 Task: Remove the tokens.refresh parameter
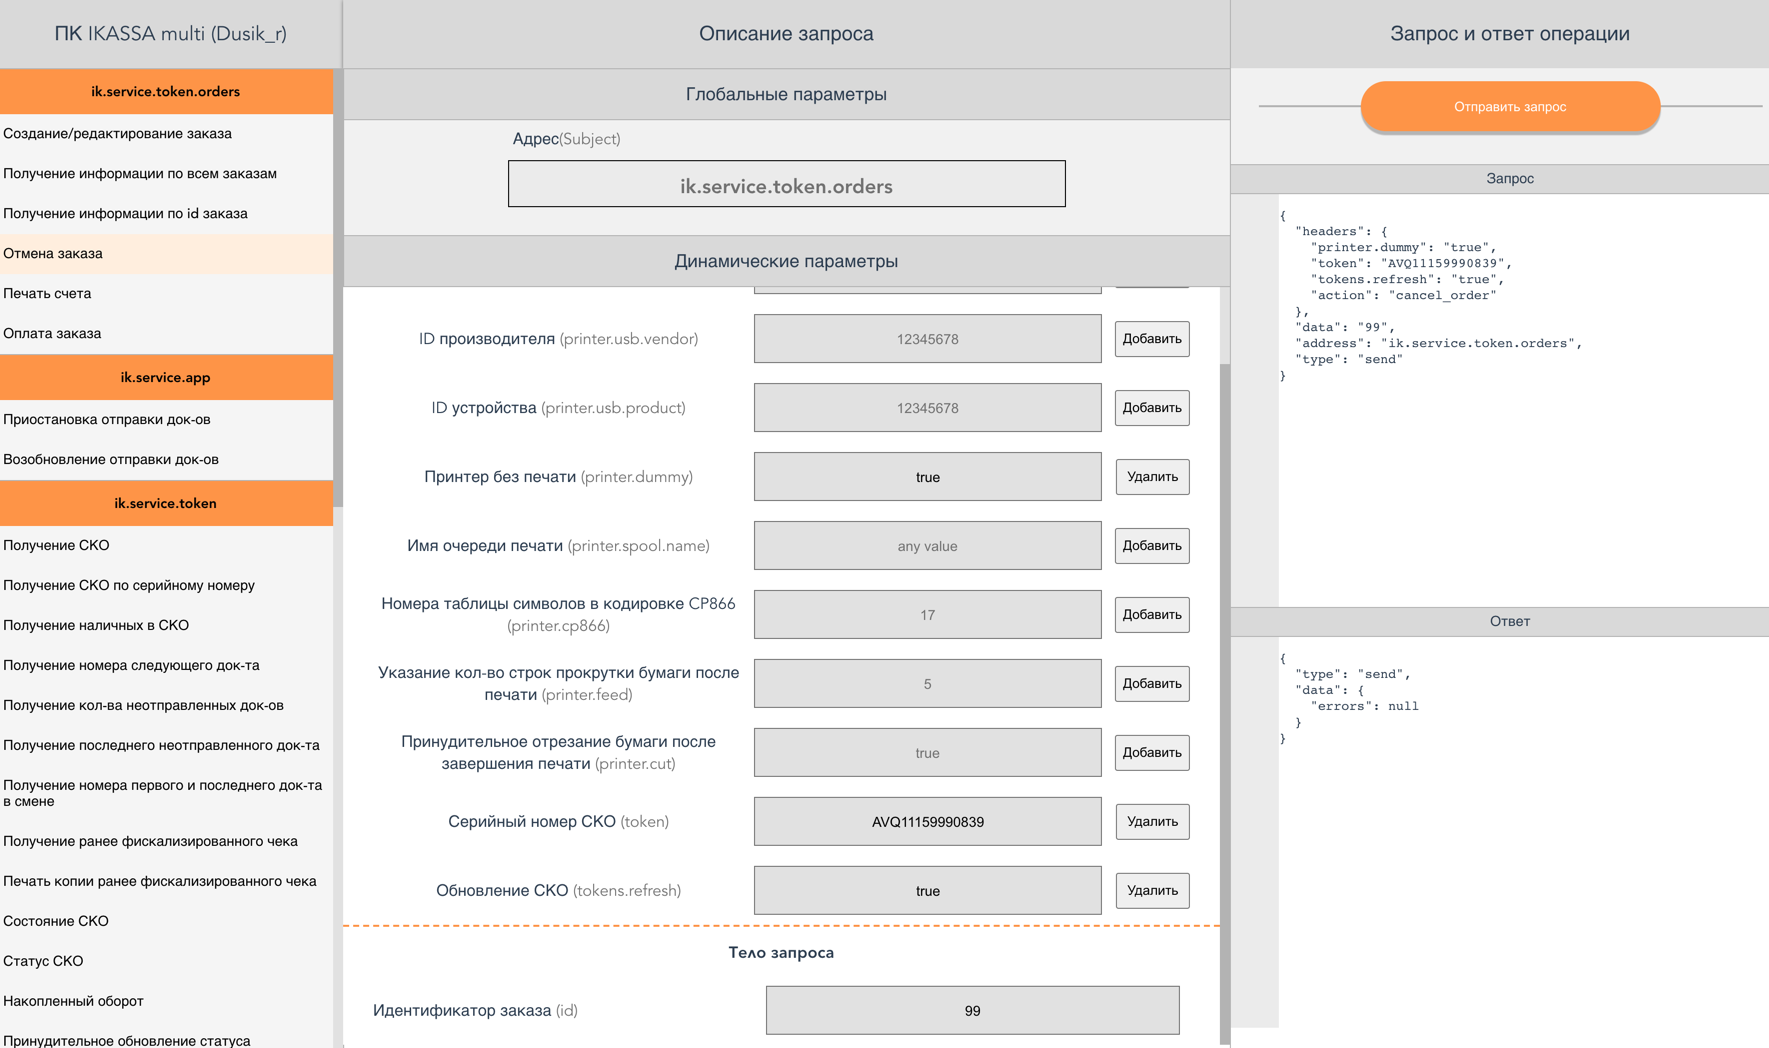1151,891
